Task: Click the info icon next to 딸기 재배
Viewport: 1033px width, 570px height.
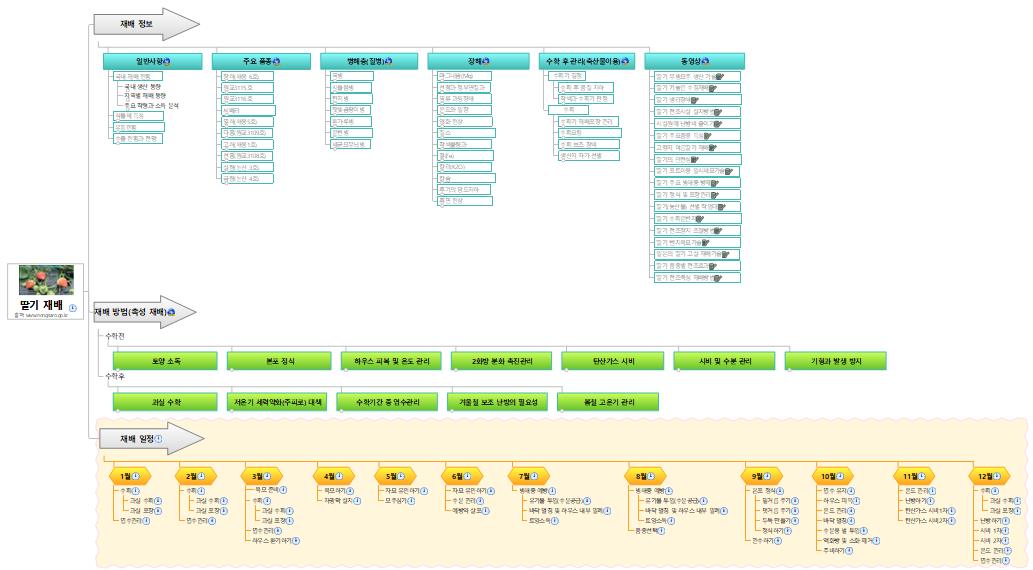Action: (x=73, y=308)
